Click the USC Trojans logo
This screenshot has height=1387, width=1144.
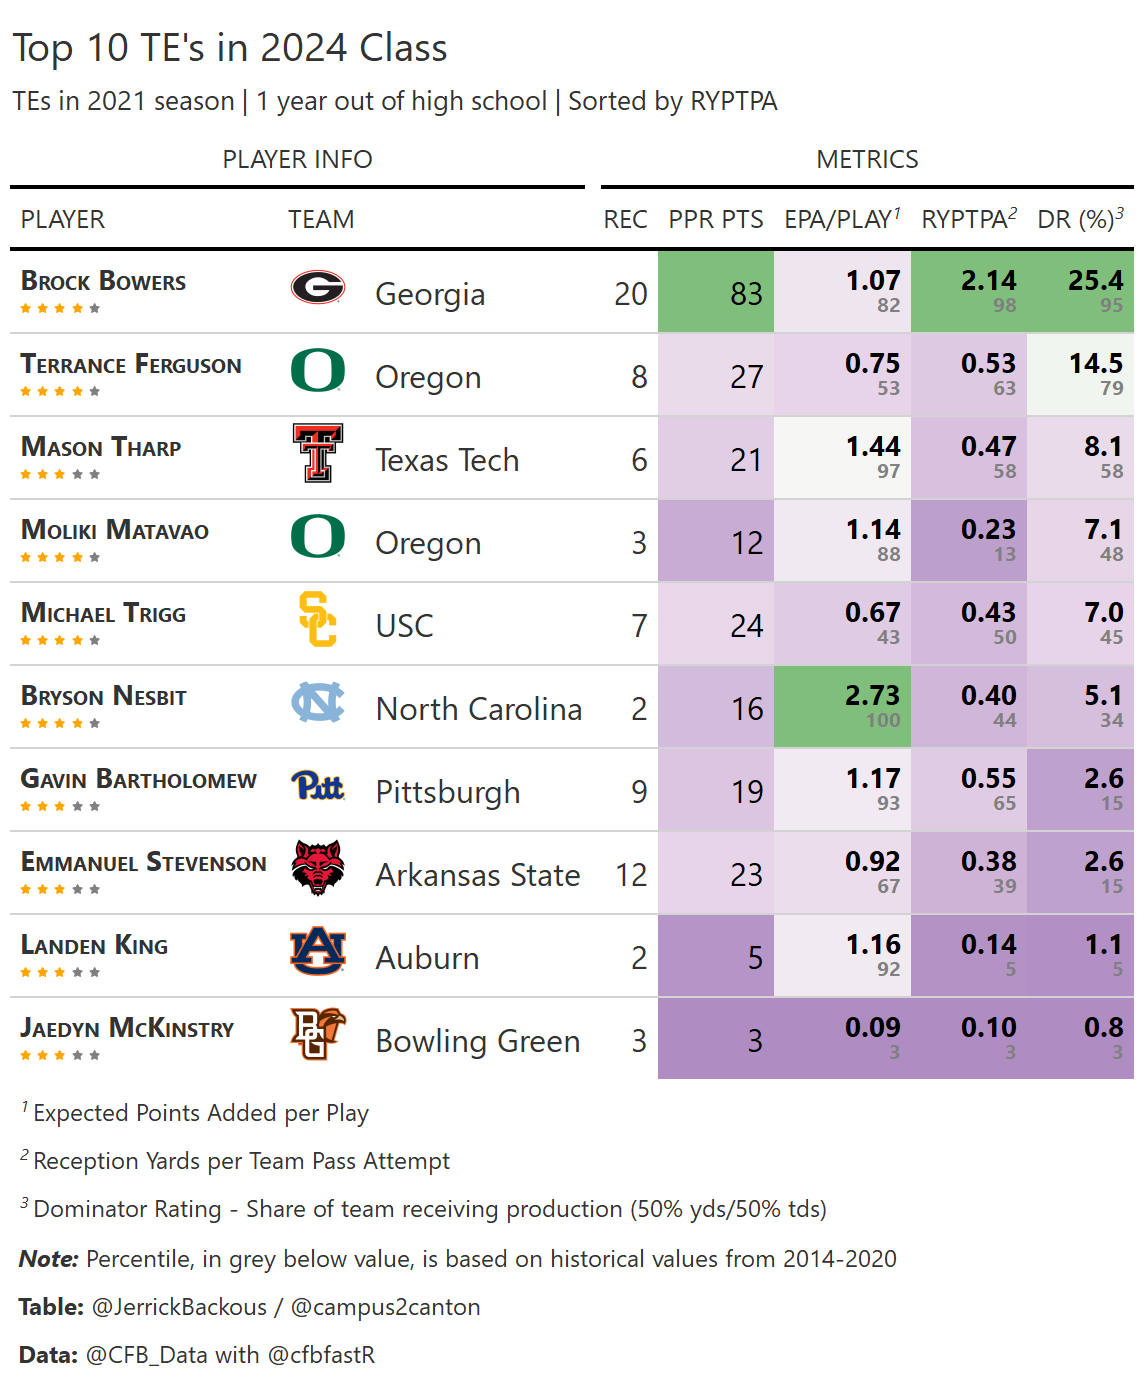[318, 619]
